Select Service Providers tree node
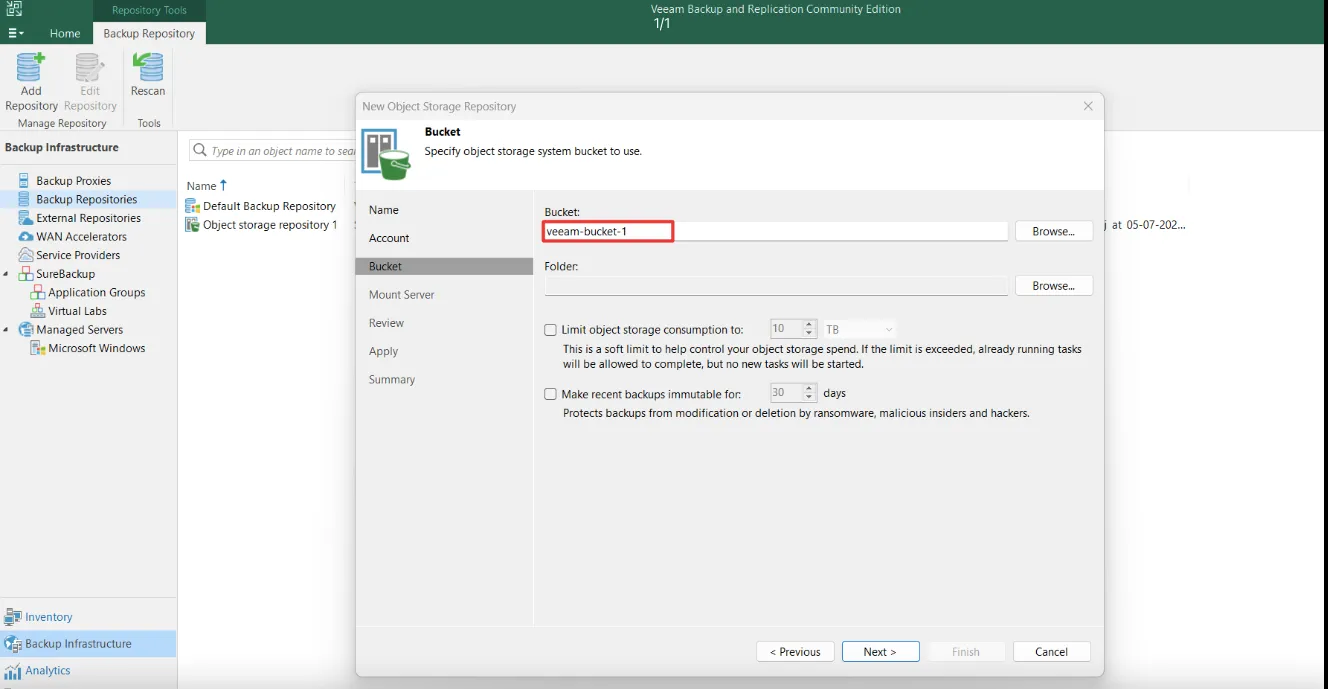This screenshot has width=1328, height=689. coord(78,255)
